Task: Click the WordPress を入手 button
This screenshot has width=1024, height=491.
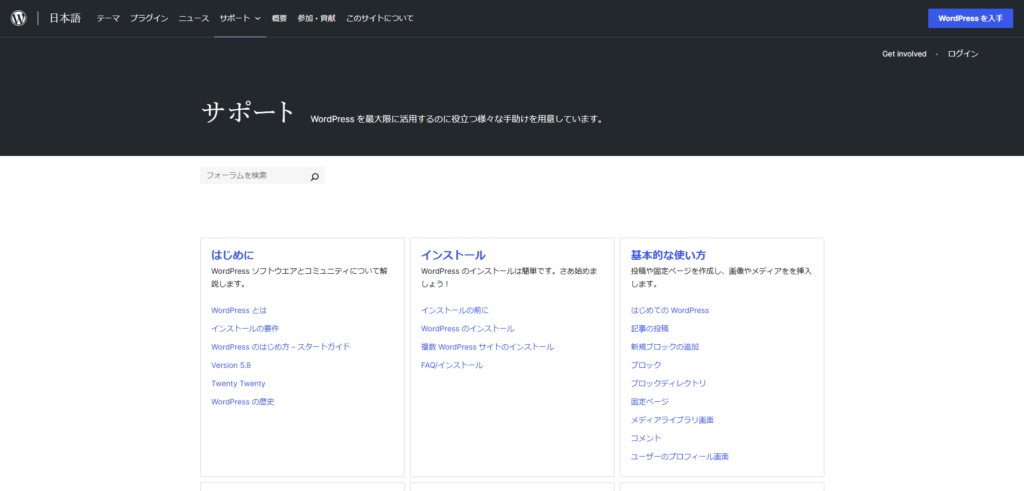Action: click(970, 18)
